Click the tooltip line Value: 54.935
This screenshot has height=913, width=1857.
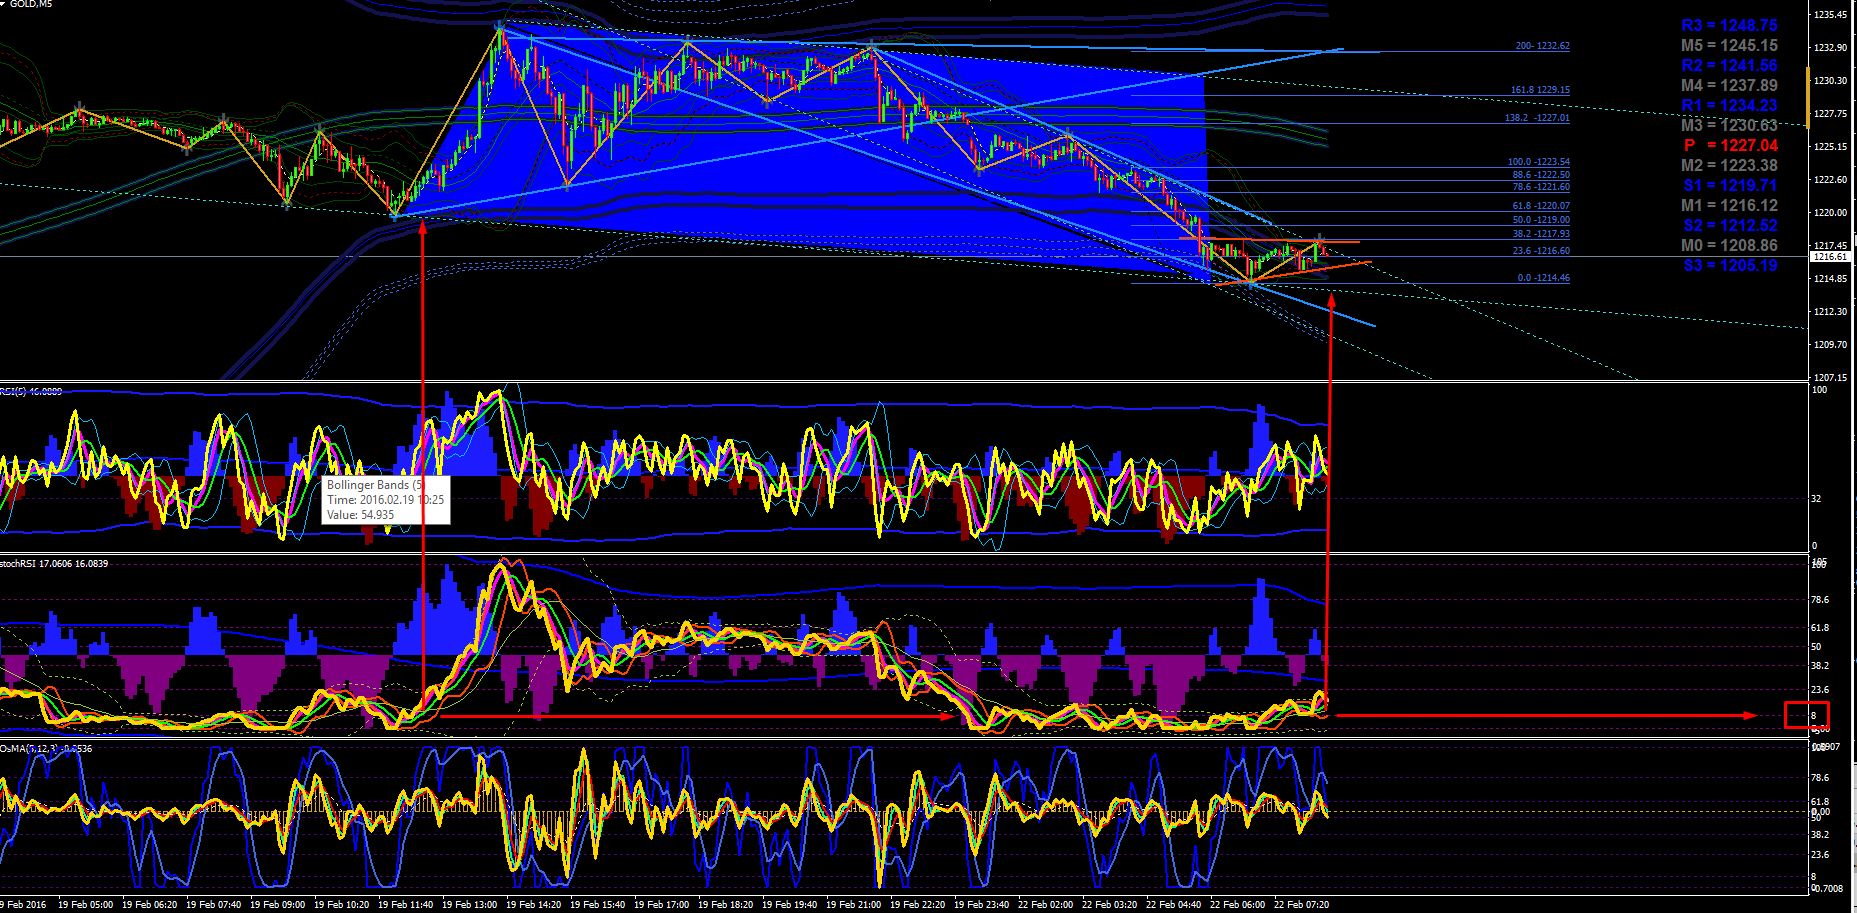pos(361,515)
